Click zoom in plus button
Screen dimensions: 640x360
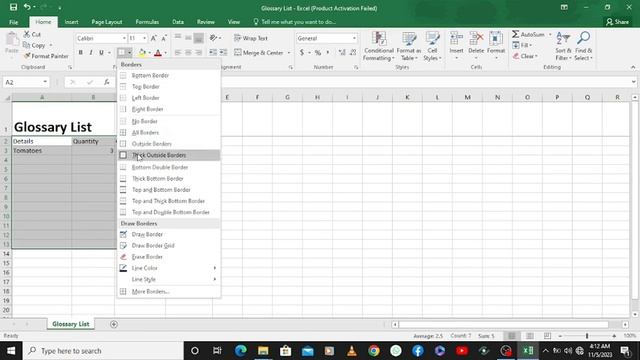point(614,336)
